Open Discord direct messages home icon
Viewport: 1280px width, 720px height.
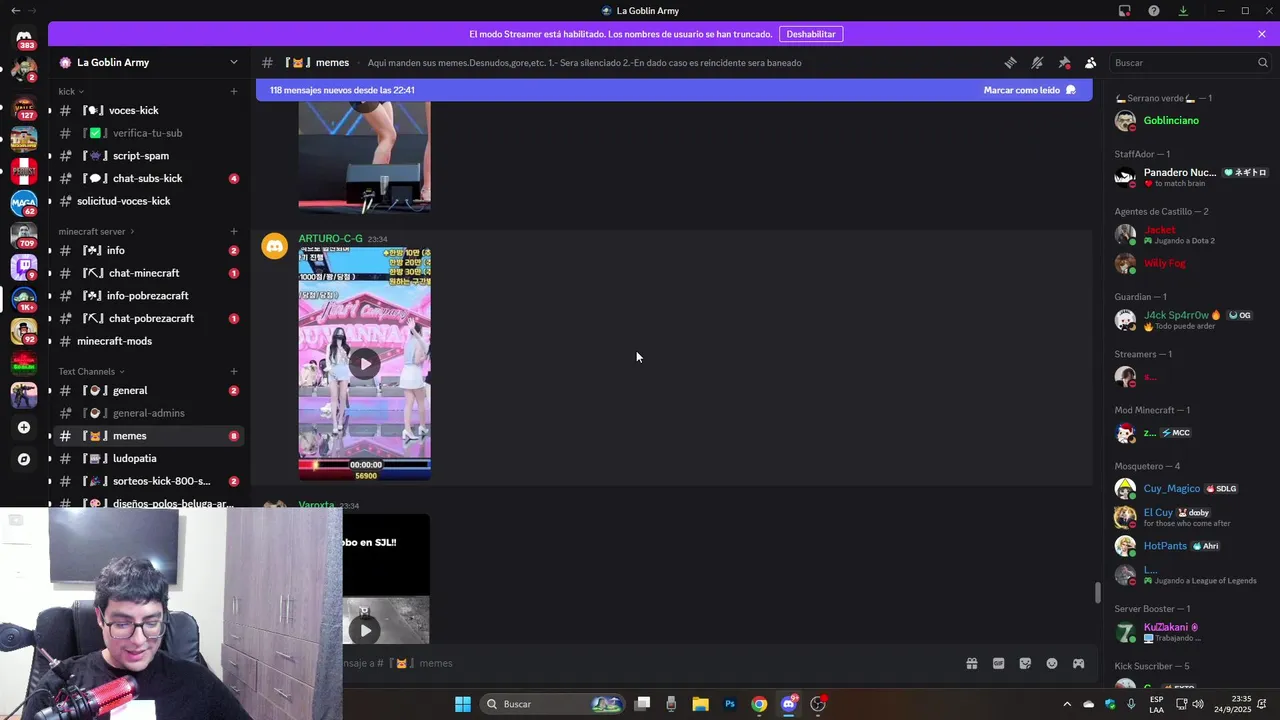coord(24,36)
